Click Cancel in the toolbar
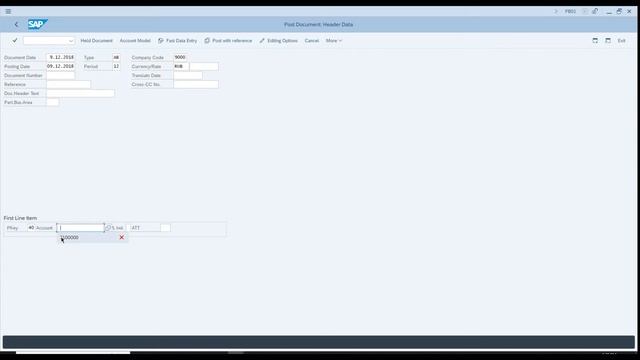The width and height of the screenshot is (640, 360). [x=311, y=41]
